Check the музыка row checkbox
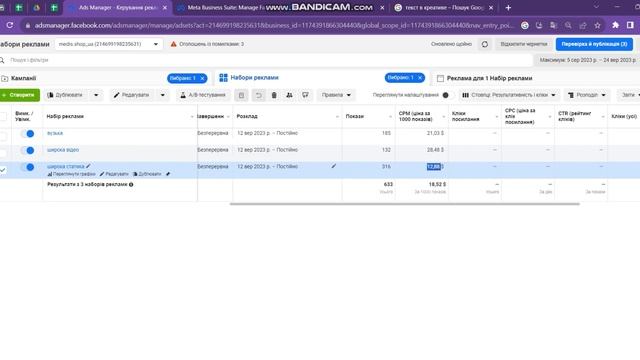This screenshot has height=360, width=640. point(3,136)
